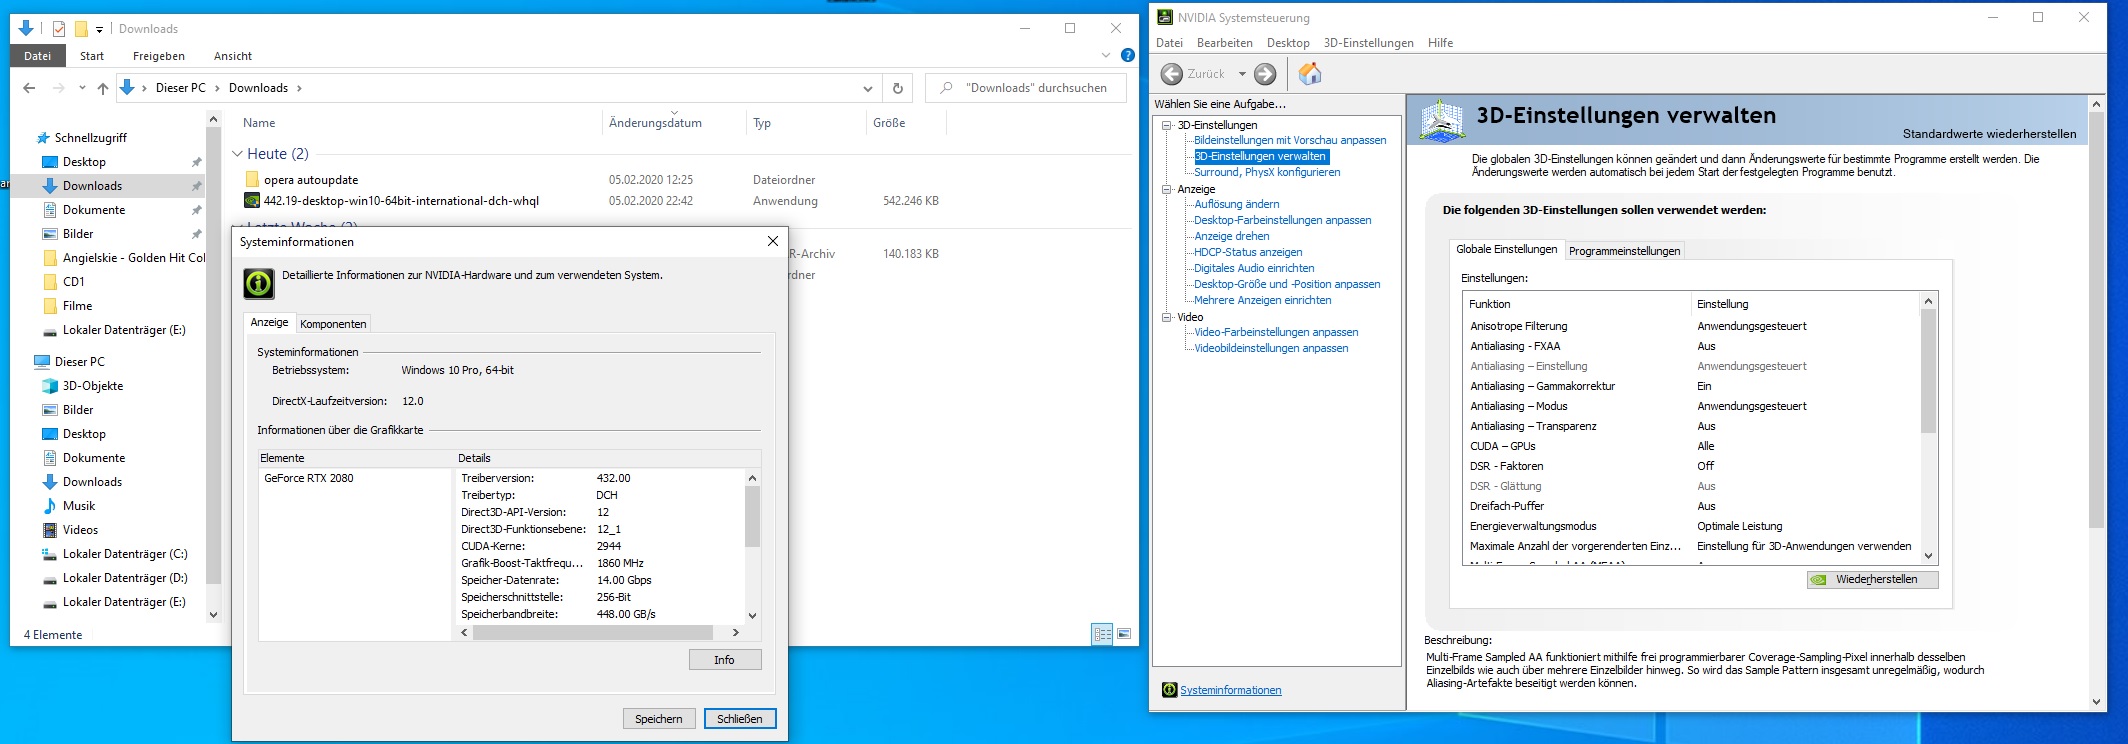Viewport: 2128px width, 744px height.
Task: Open the Zurück history dropdown arrow
Action: coord(1242,74)
